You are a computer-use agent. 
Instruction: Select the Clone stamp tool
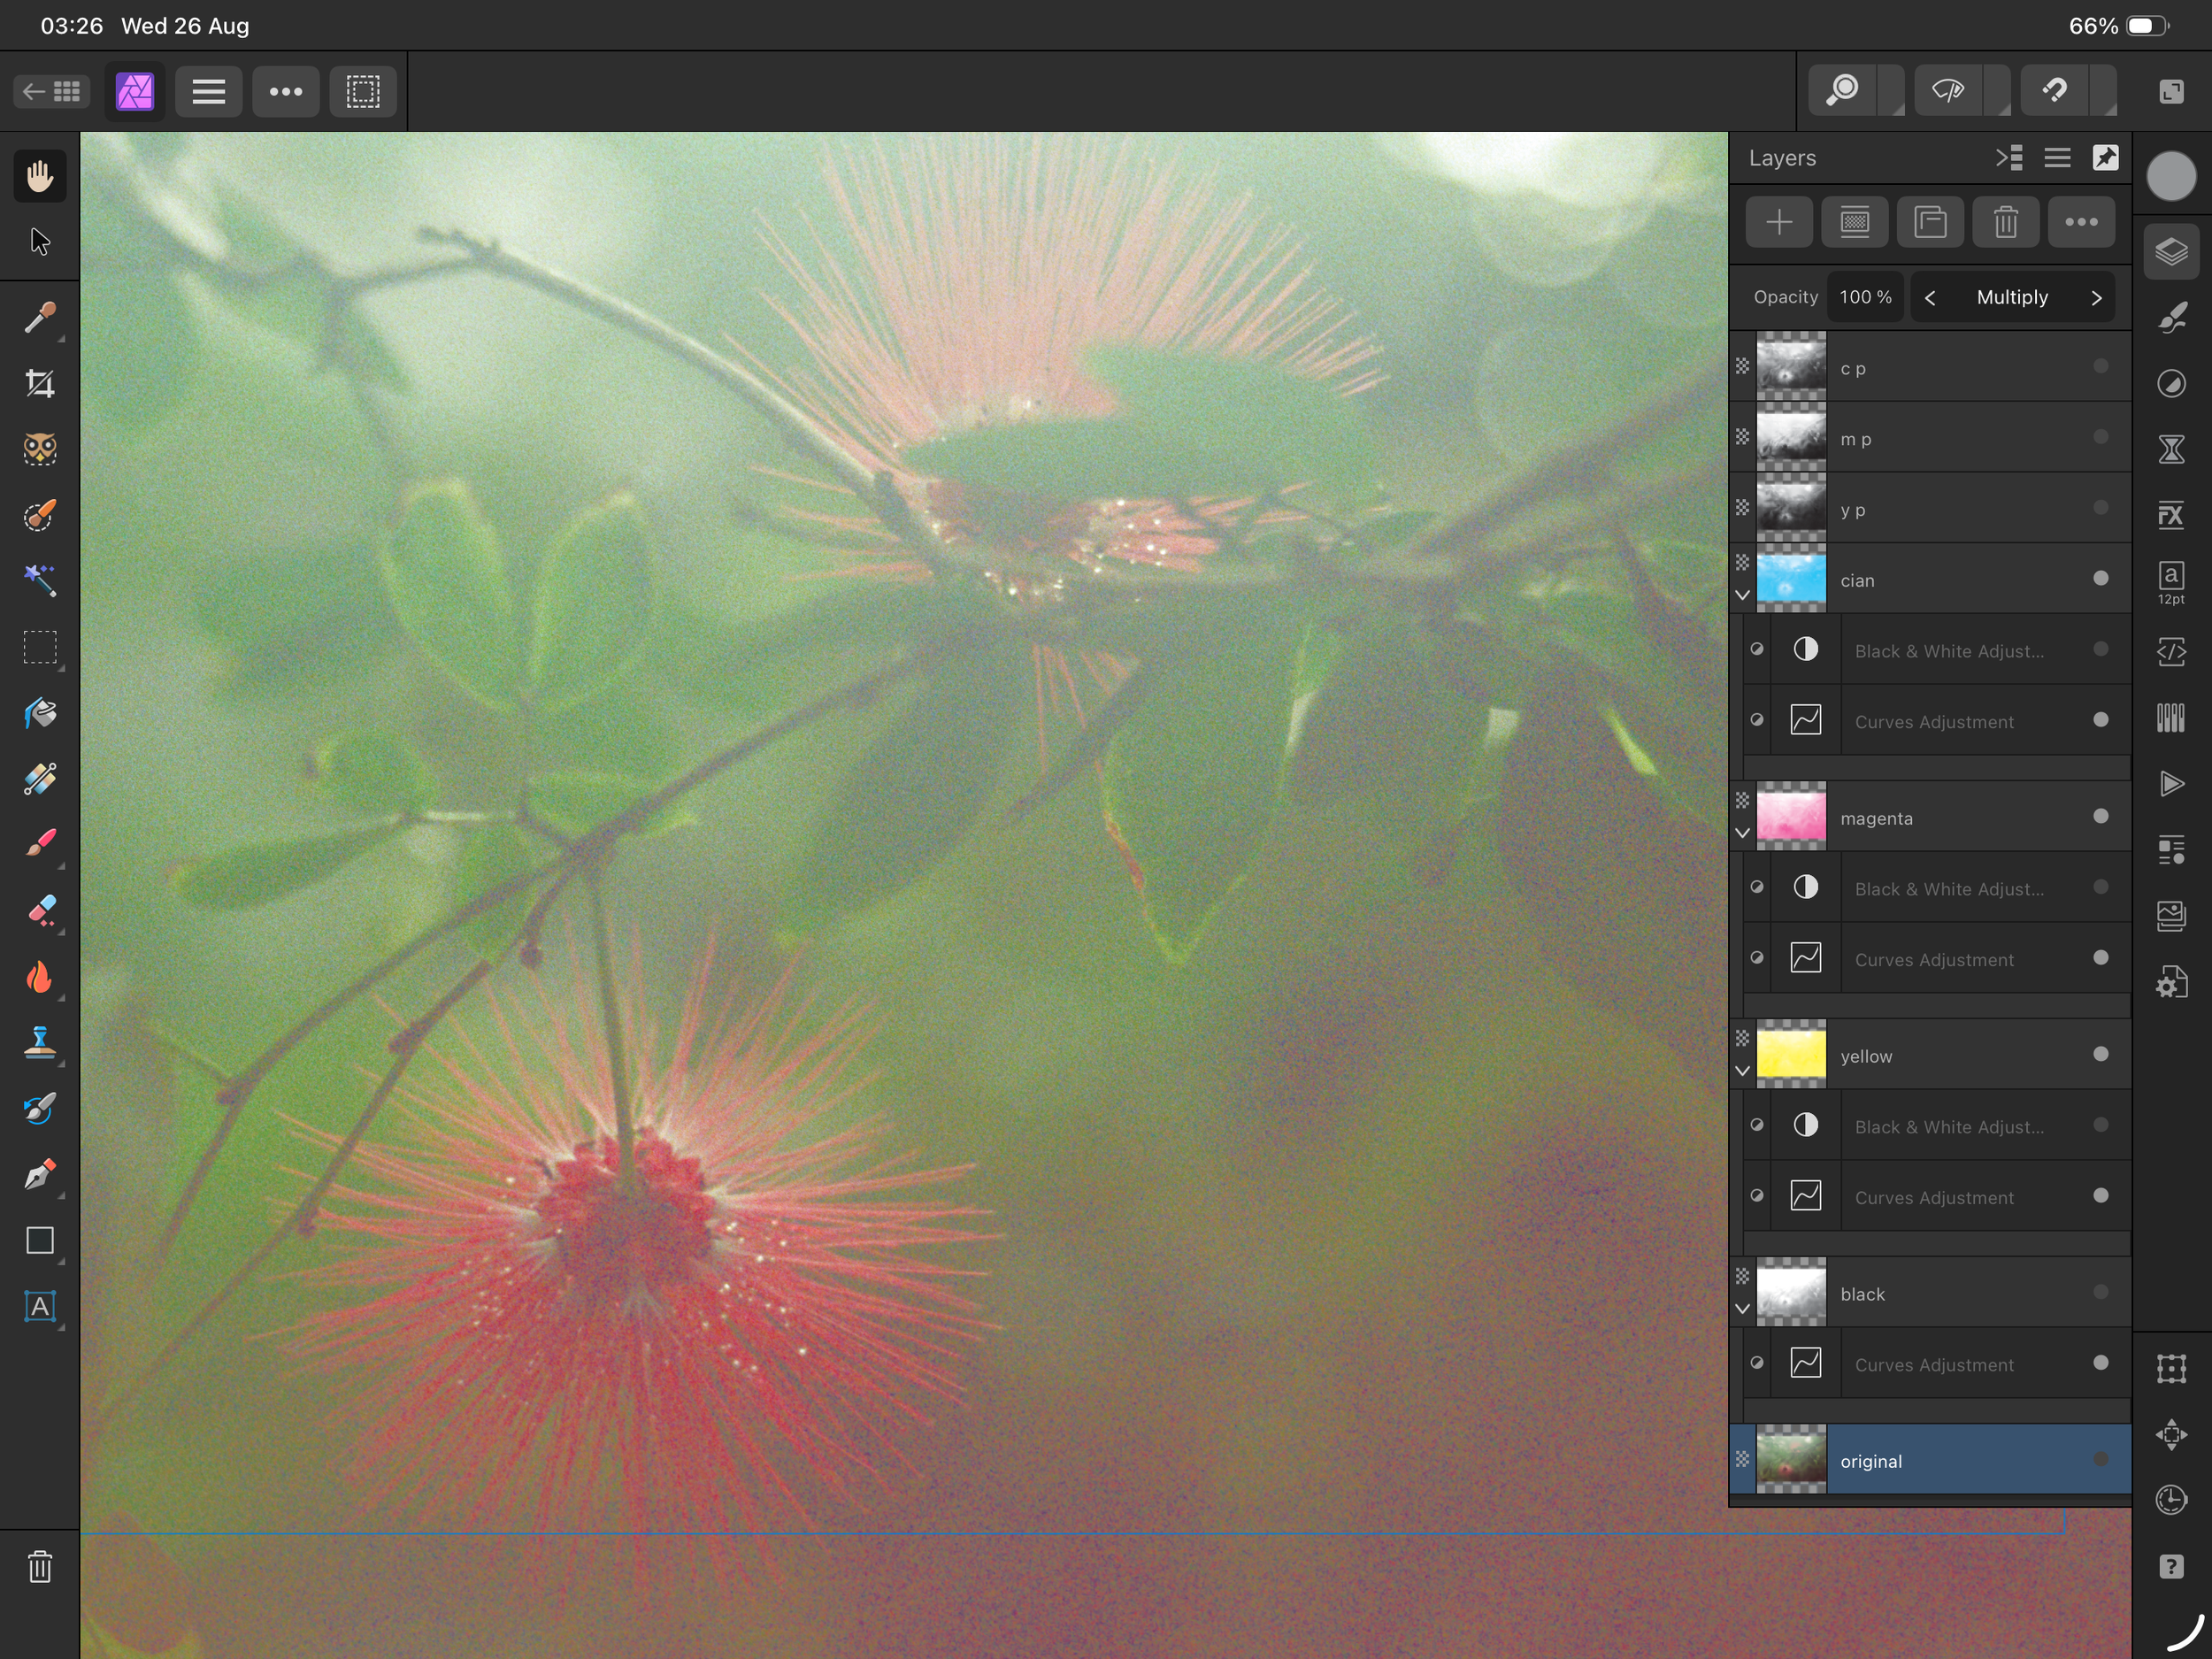click(40, 1043)
